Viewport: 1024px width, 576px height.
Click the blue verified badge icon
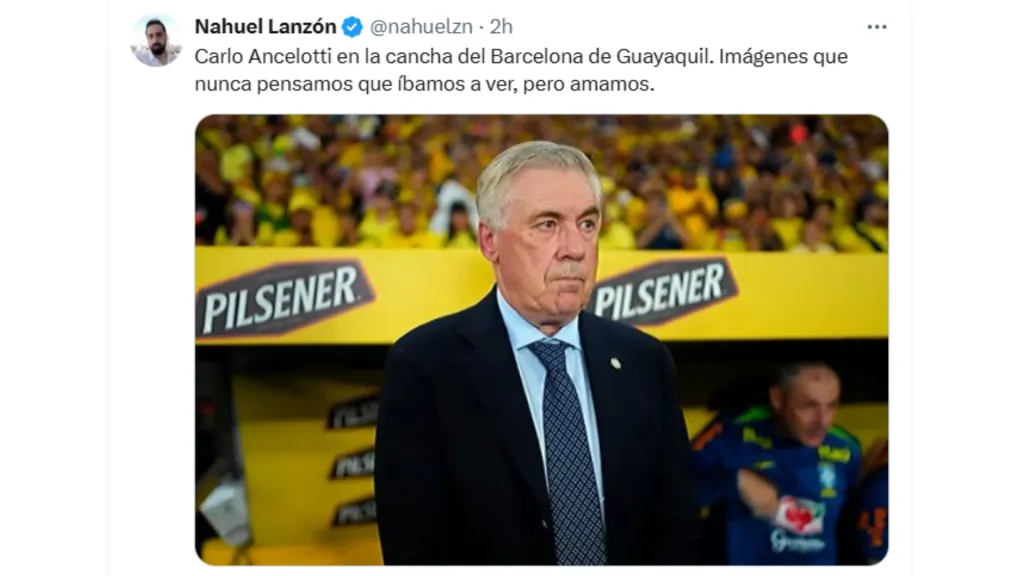click(x=353, y=27)
